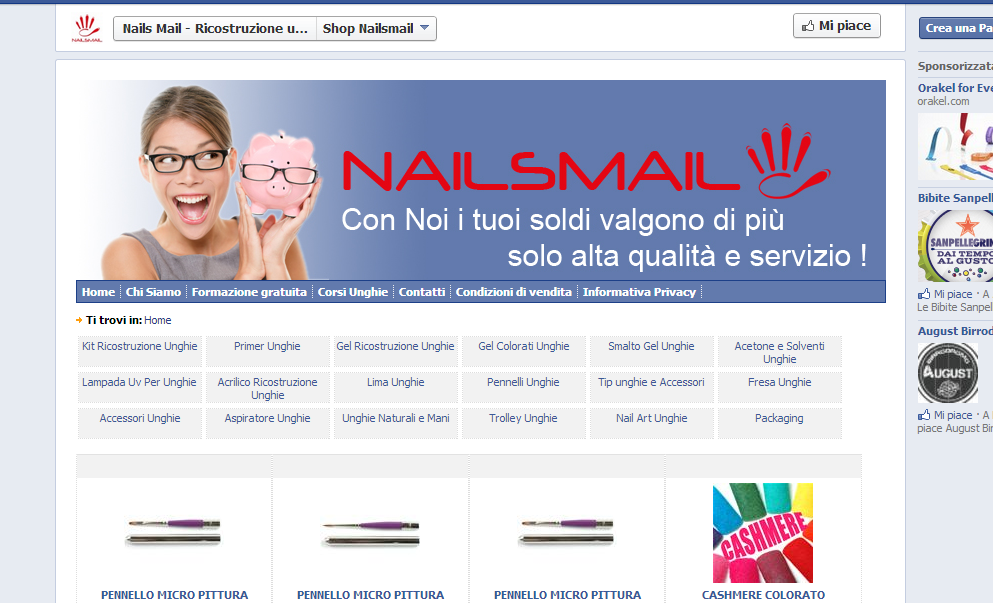Open Nail Art Unghie category
The width and height of the screenshot is (993, 603).
652,419
